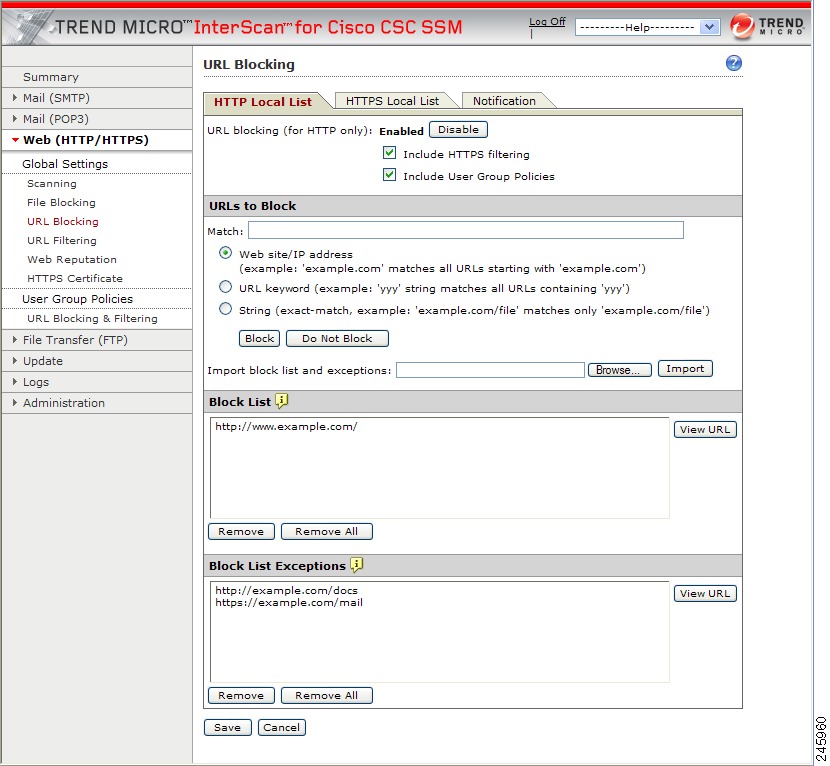This screenshot has height=766, width=830.
Task: Expand the Mail (SMTP) menu section
Action: [x=56, y=98]
